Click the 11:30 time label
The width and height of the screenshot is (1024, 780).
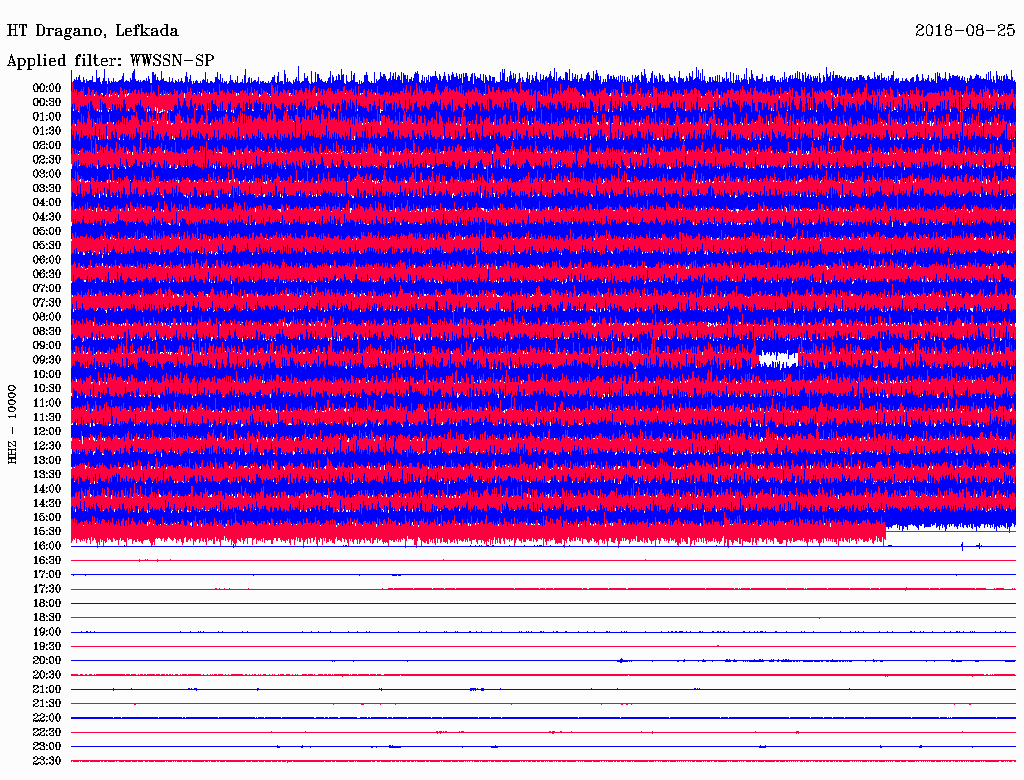(47, 417)
